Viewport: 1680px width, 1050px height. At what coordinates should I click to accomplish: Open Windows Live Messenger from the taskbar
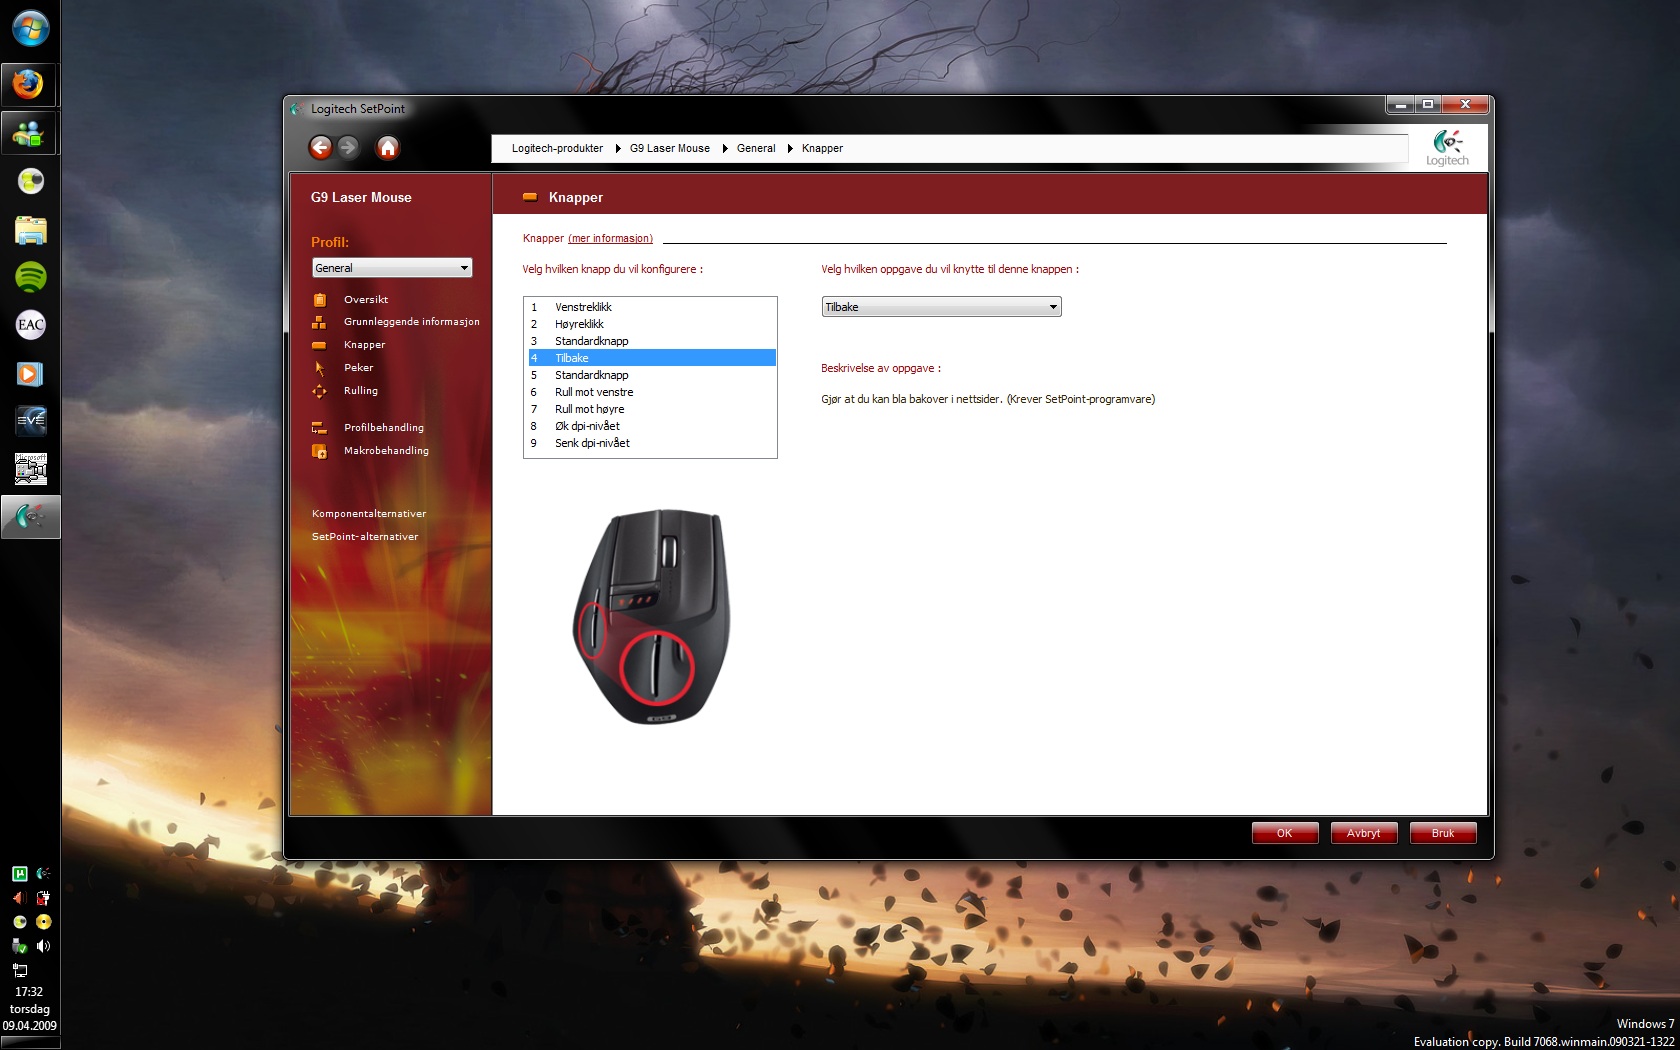coord(29,133)
